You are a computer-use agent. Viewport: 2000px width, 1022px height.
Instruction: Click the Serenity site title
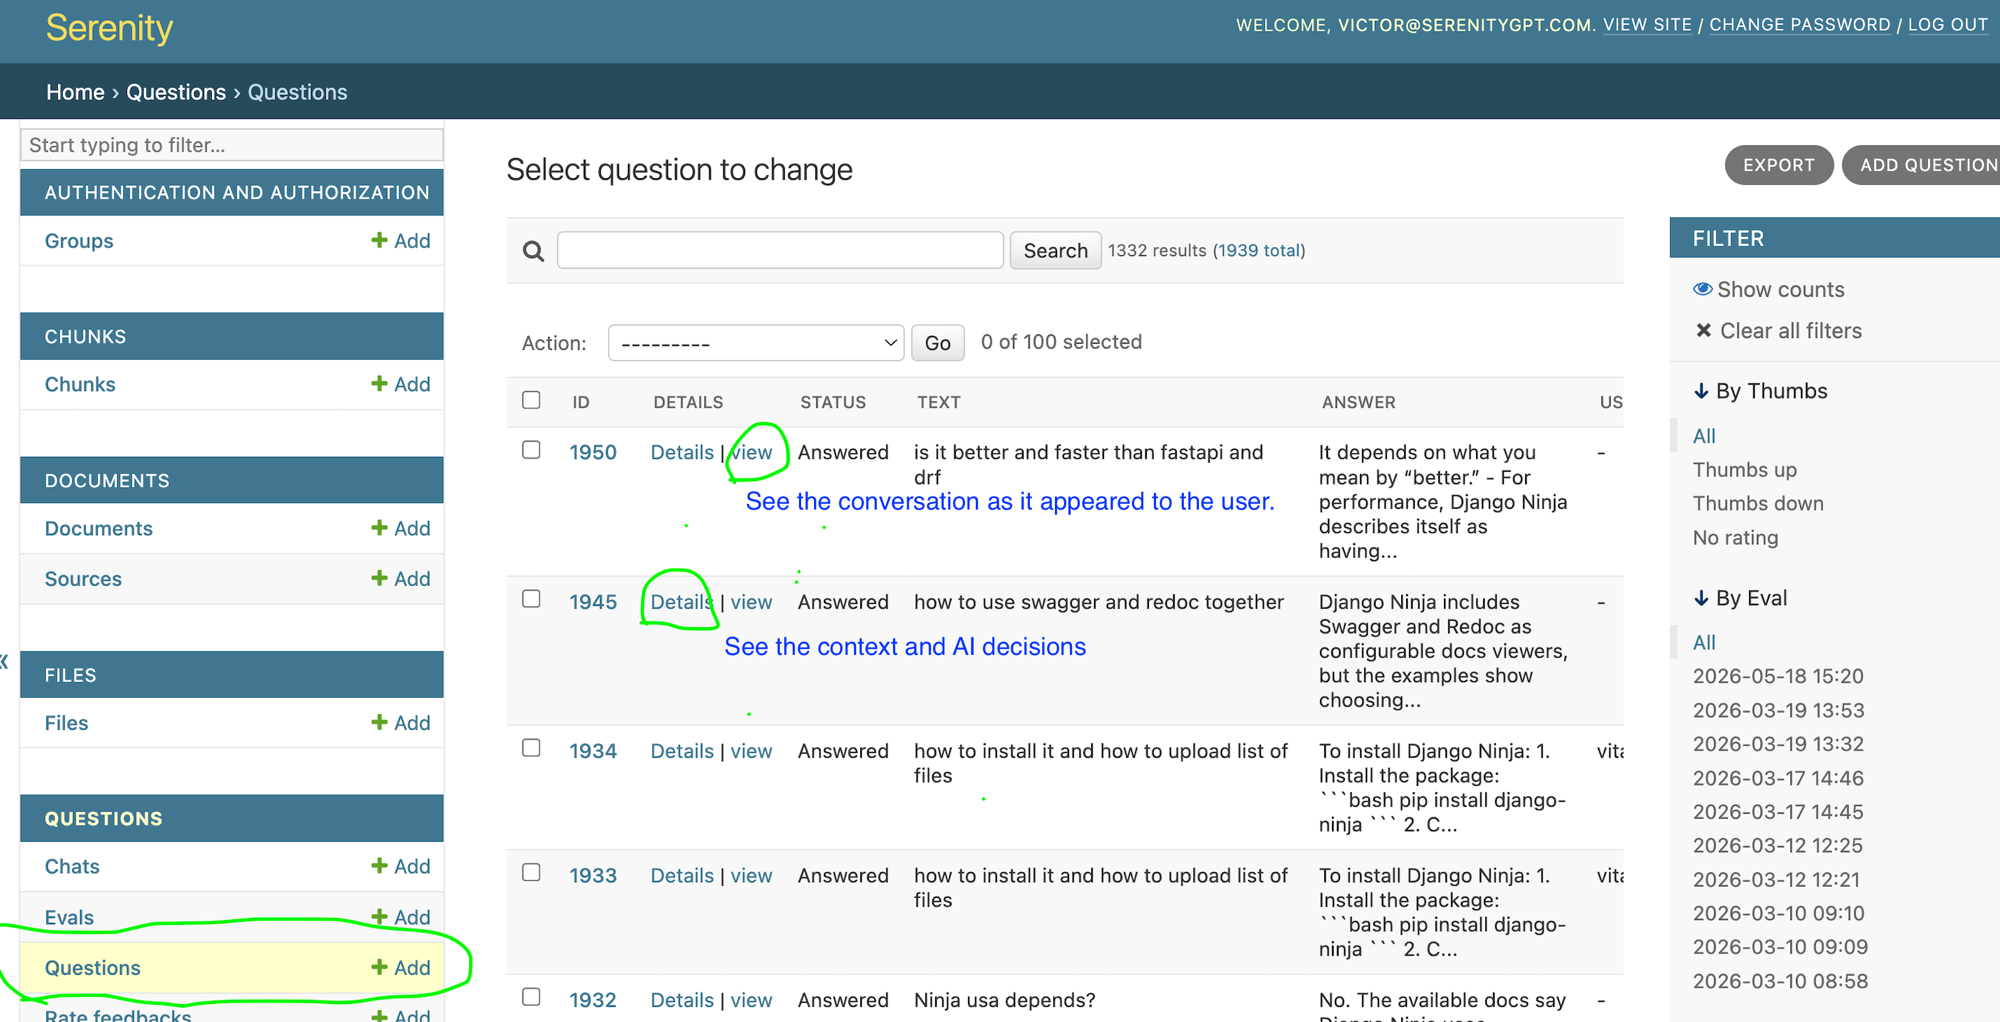click(109, 28)
